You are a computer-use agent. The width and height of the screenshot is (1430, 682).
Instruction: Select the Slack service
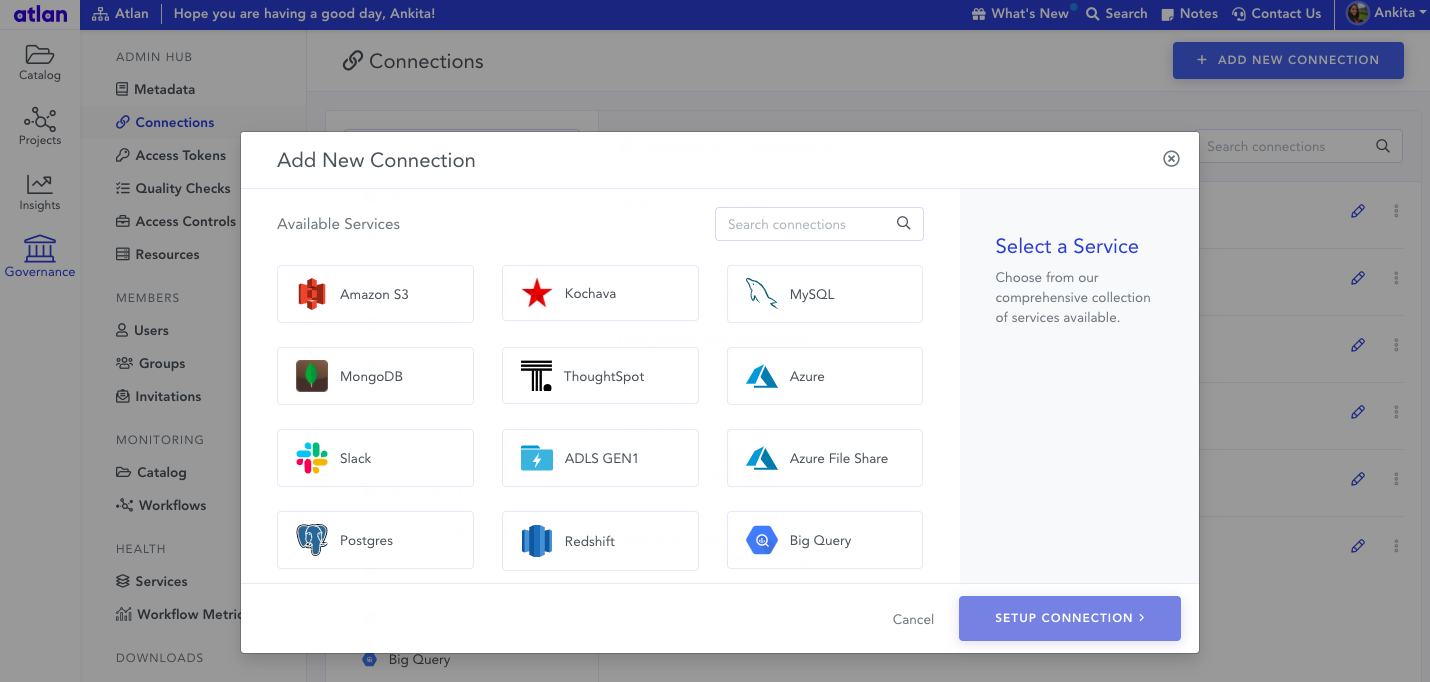(375, 458)
